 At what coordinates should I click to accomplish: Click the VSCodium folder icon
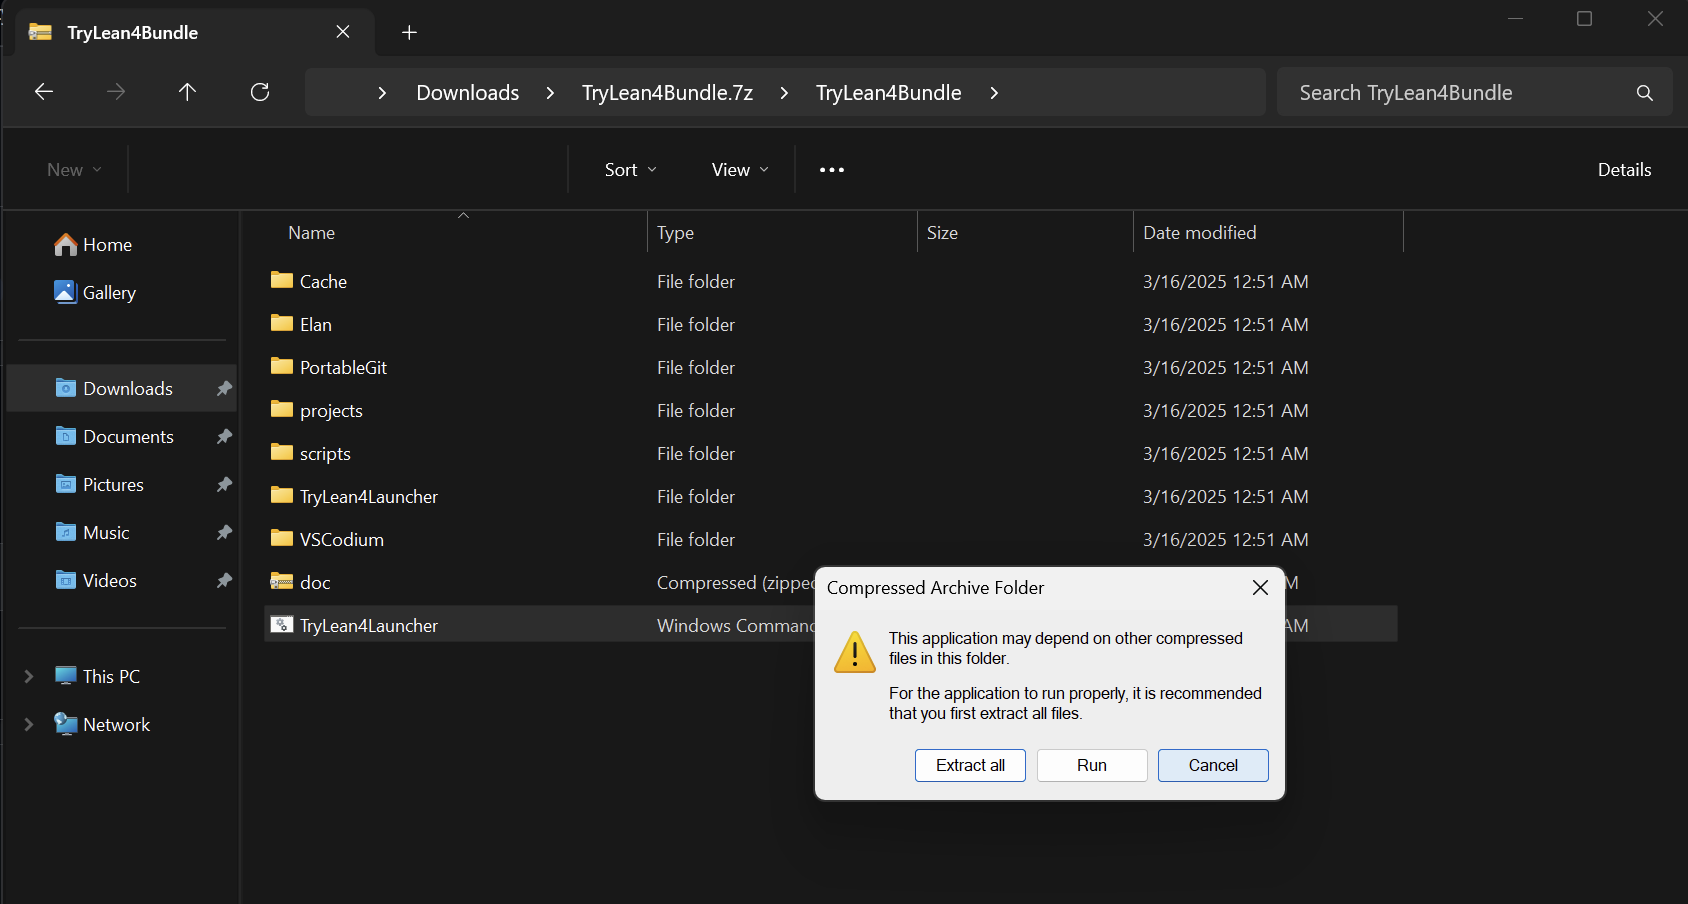282,538
